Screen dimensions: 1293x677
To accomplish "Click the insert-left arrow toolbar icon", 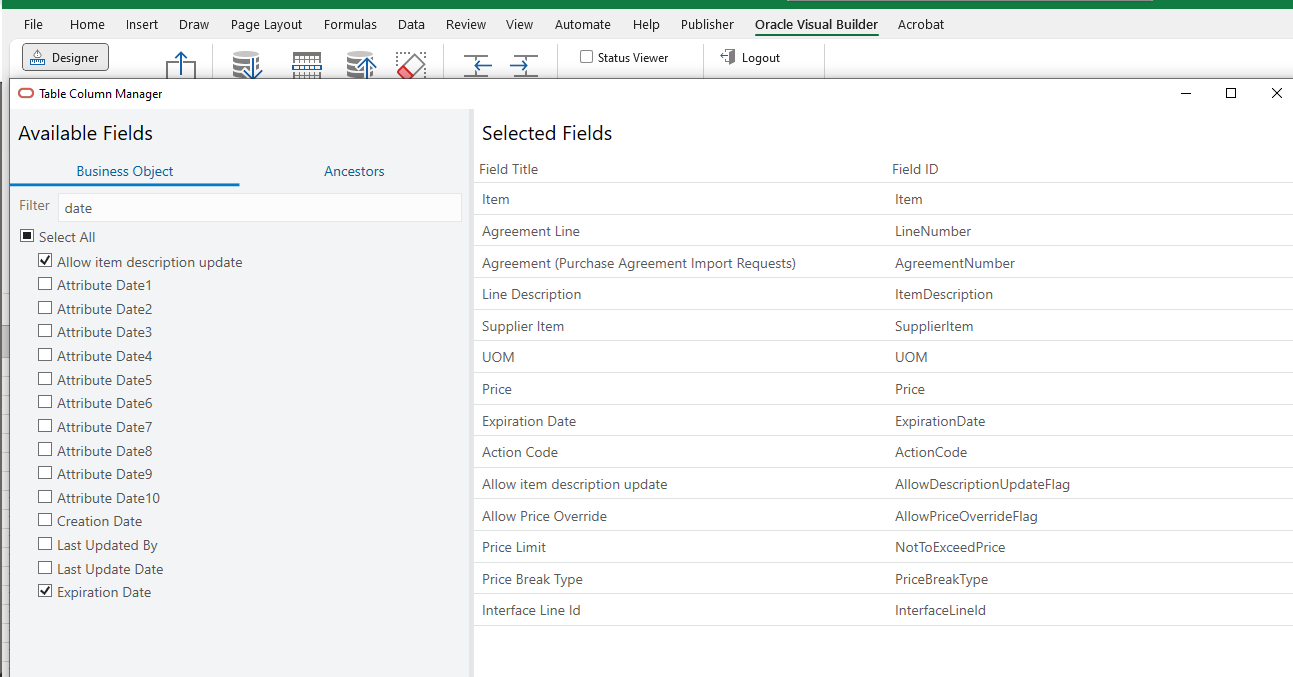I will 477,64.
